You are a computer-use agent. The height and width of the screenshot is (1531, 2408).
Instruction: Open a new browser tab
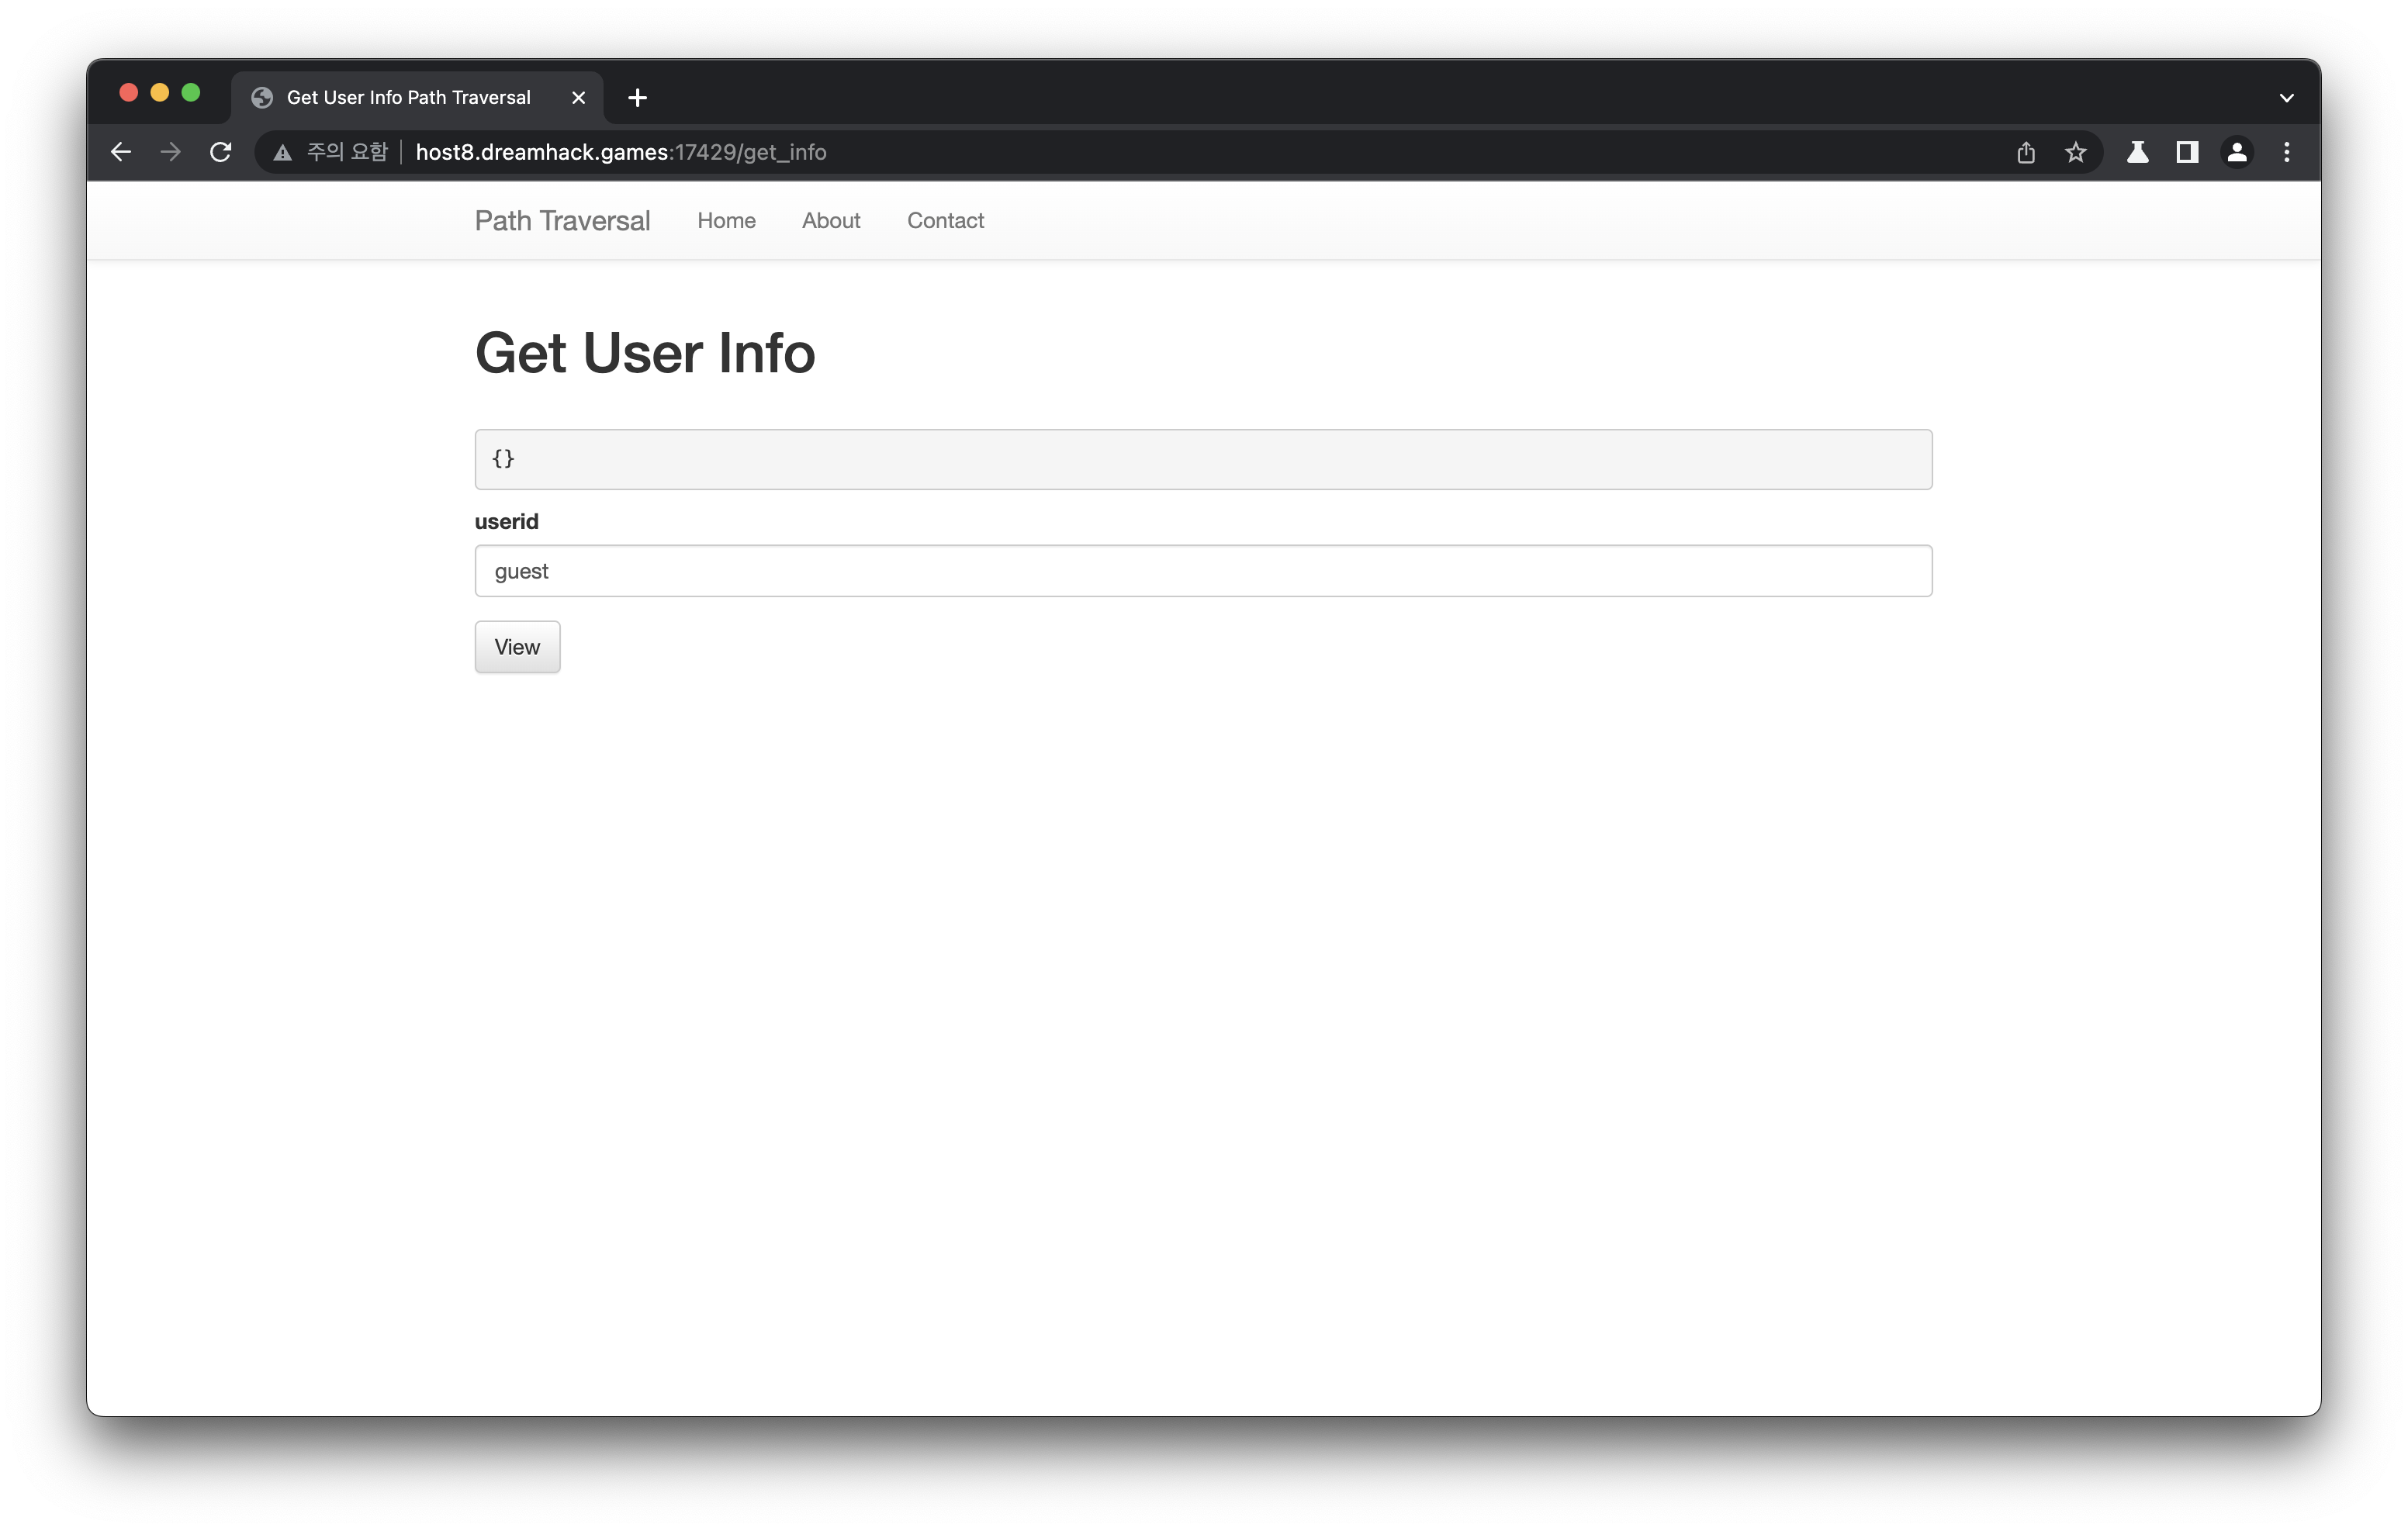coord(637,98)
